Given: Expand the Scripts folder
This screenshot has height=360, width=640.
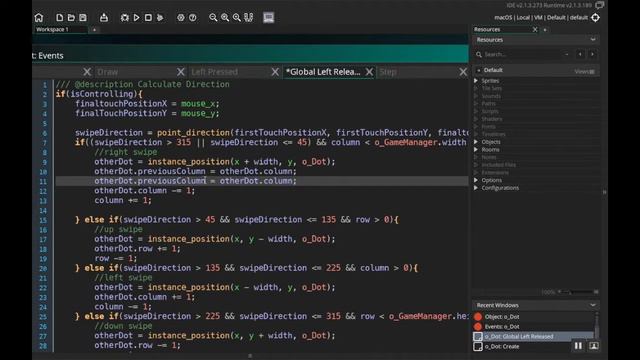Looking at the screenshot, I should click(476, 111).
